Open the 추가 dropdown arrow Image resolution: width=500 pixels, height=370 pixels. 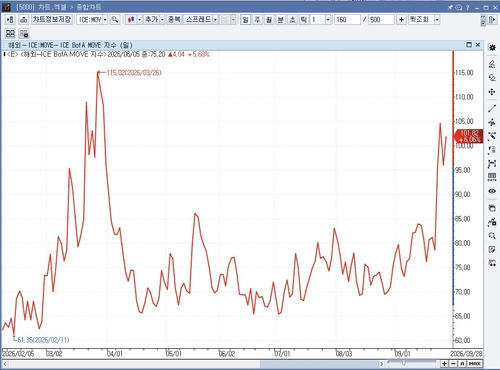[162, 20]
